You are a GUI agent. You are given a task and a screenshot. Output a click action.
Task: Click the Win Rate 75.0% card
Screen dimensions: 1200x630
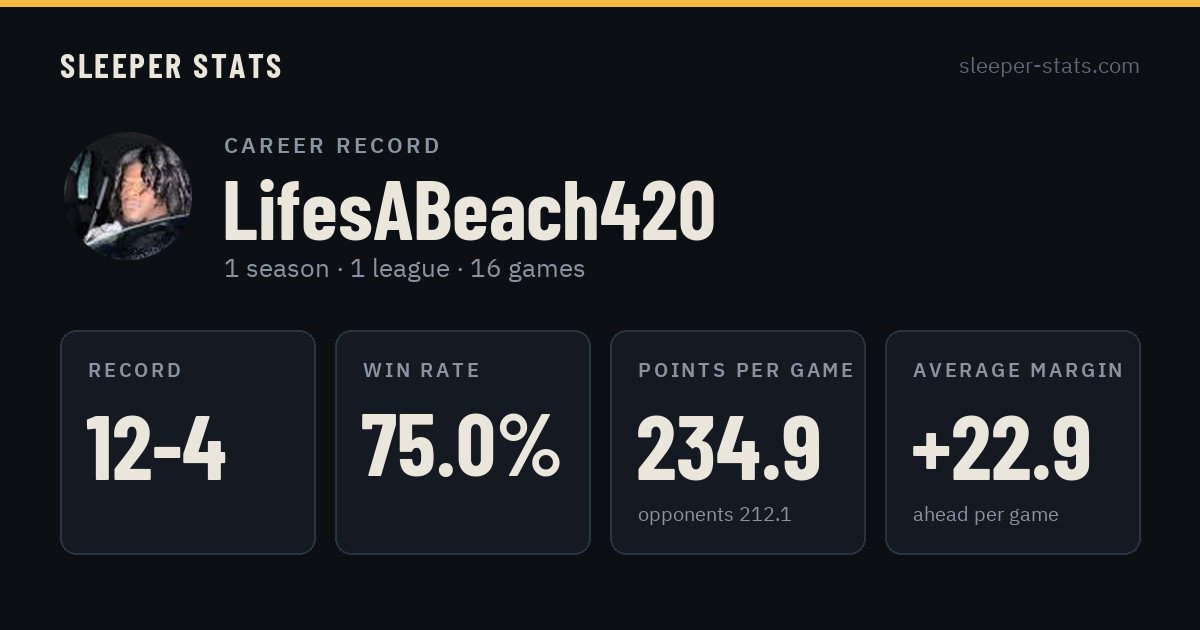pyautogui.click(x=463, y=442)
